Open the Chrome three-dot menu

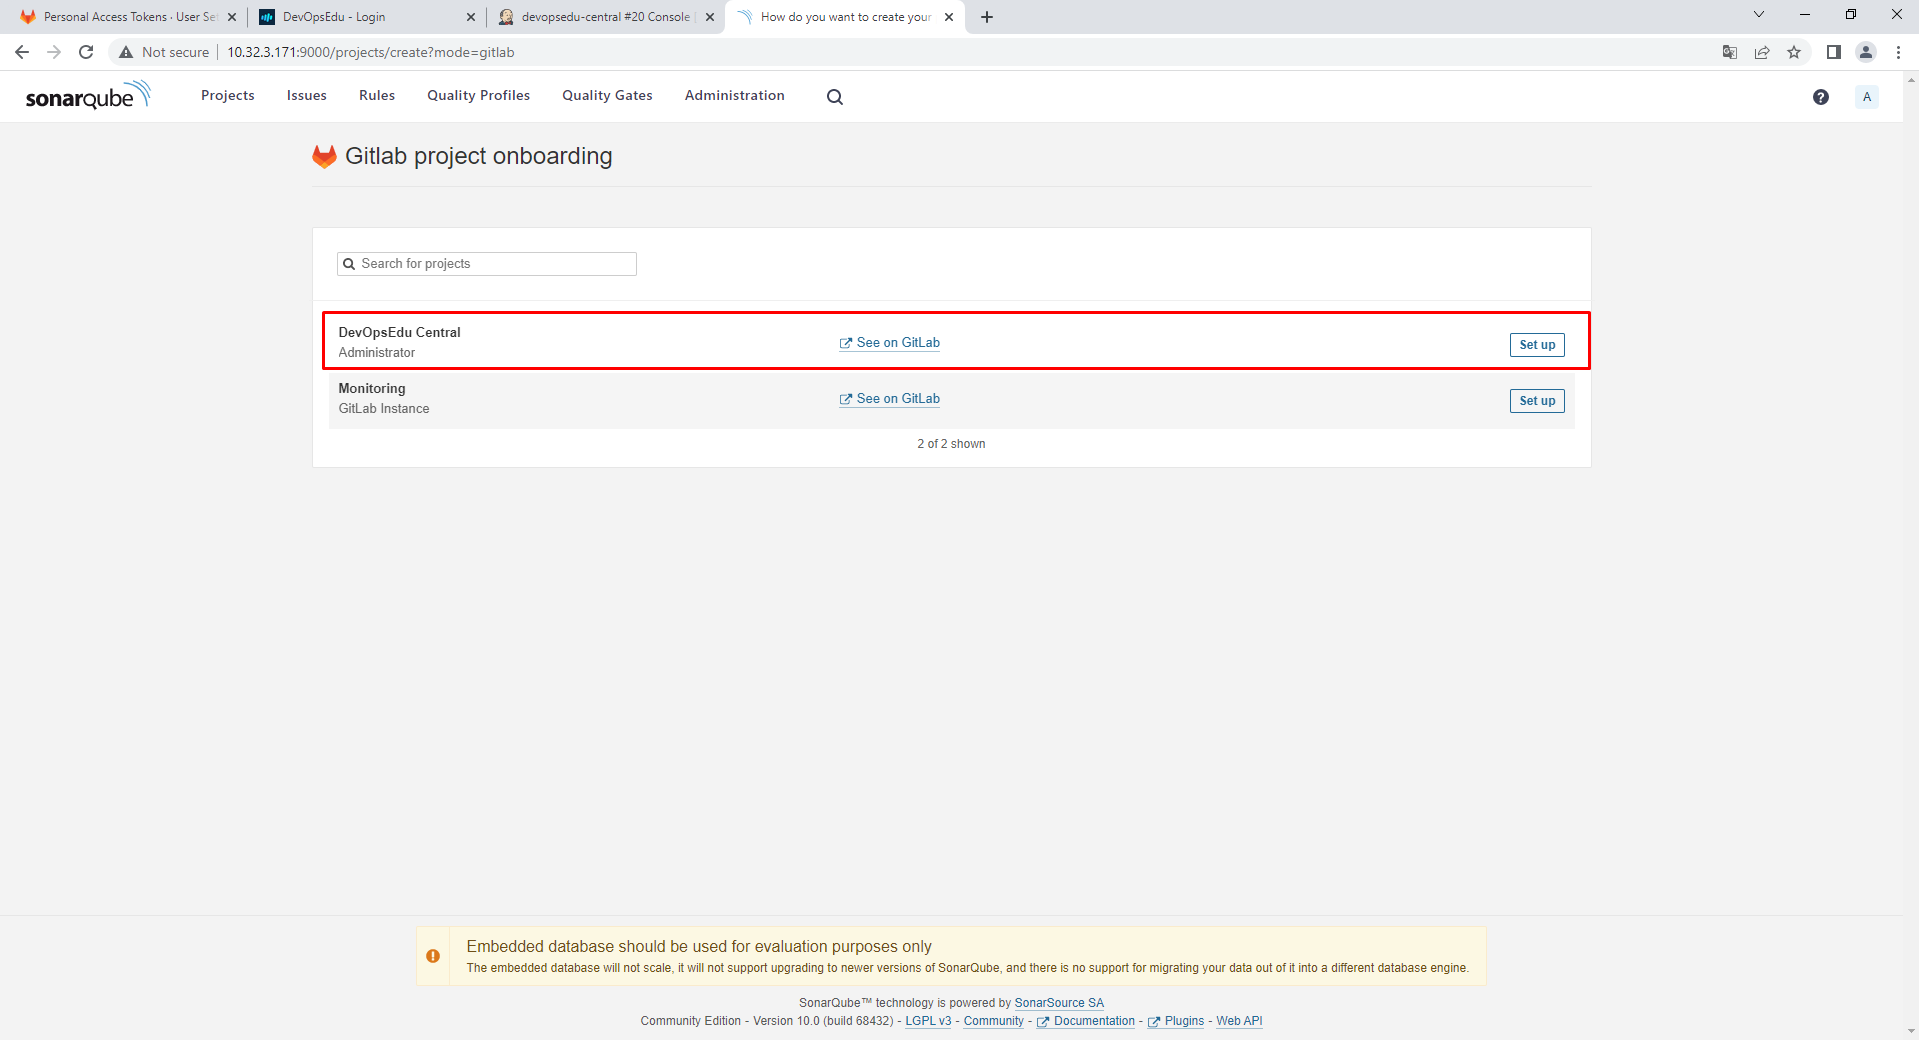click(1898, 52)
